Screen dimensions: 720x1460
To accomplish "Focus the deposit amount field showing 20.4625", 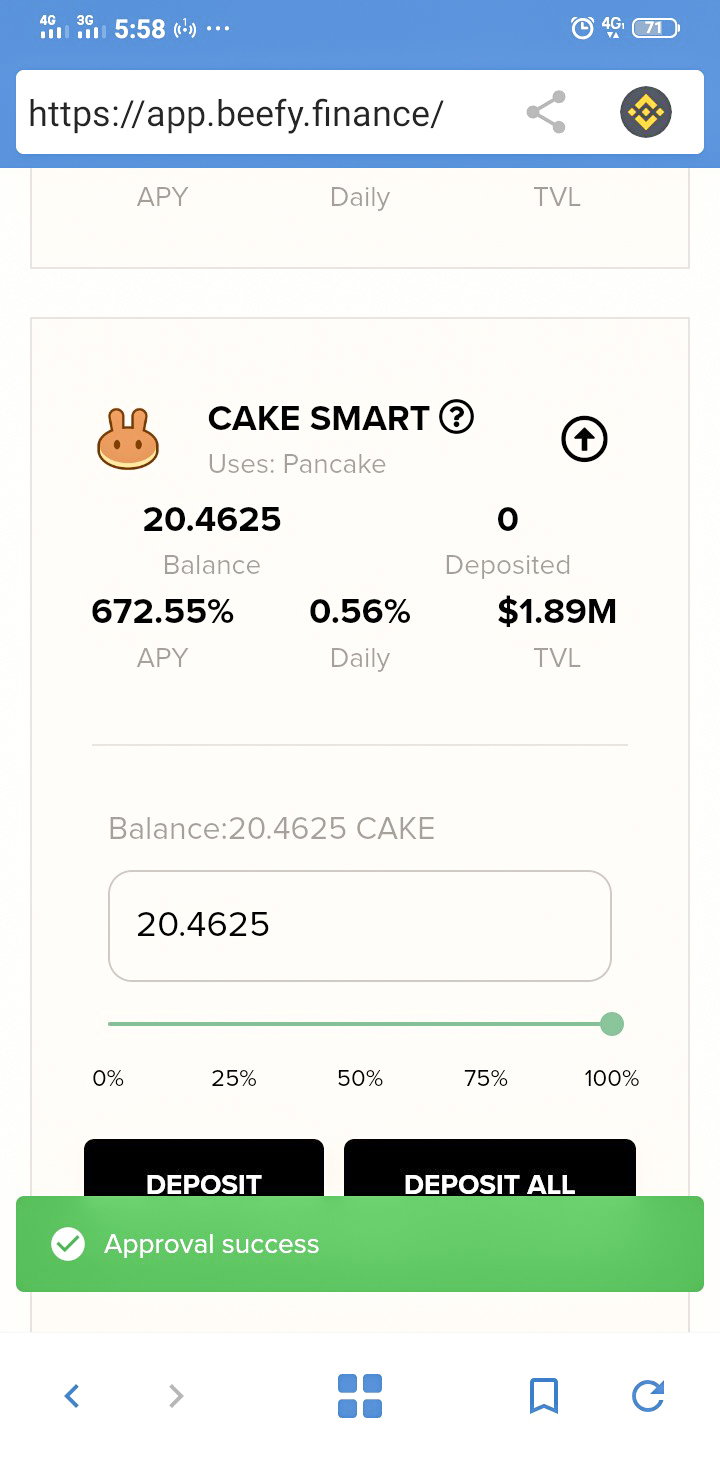I will click(x=360, y=926).
